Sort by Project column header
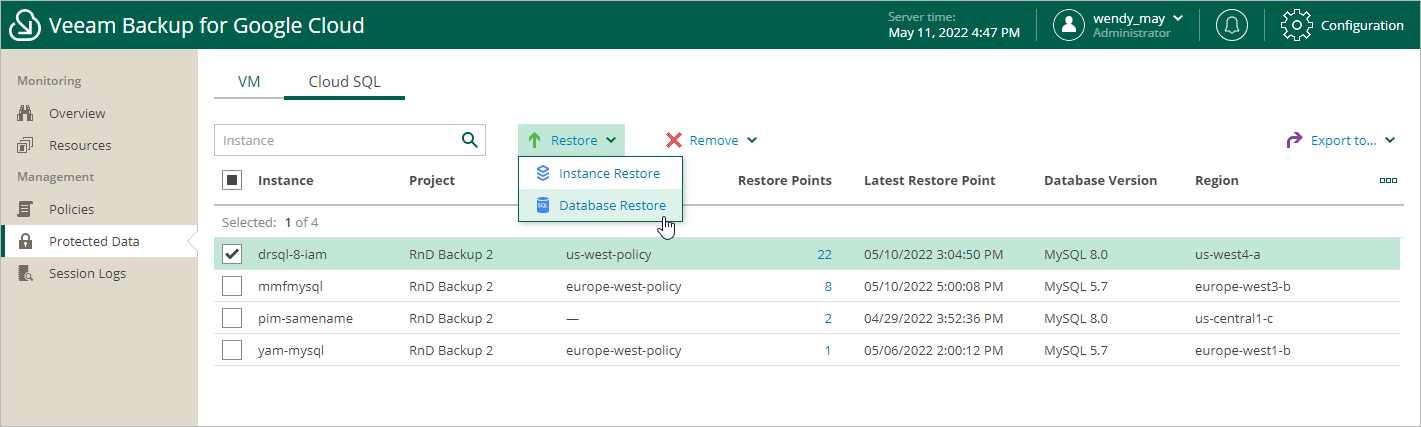This screenshot has height=427, width=1421. point(432,181)
